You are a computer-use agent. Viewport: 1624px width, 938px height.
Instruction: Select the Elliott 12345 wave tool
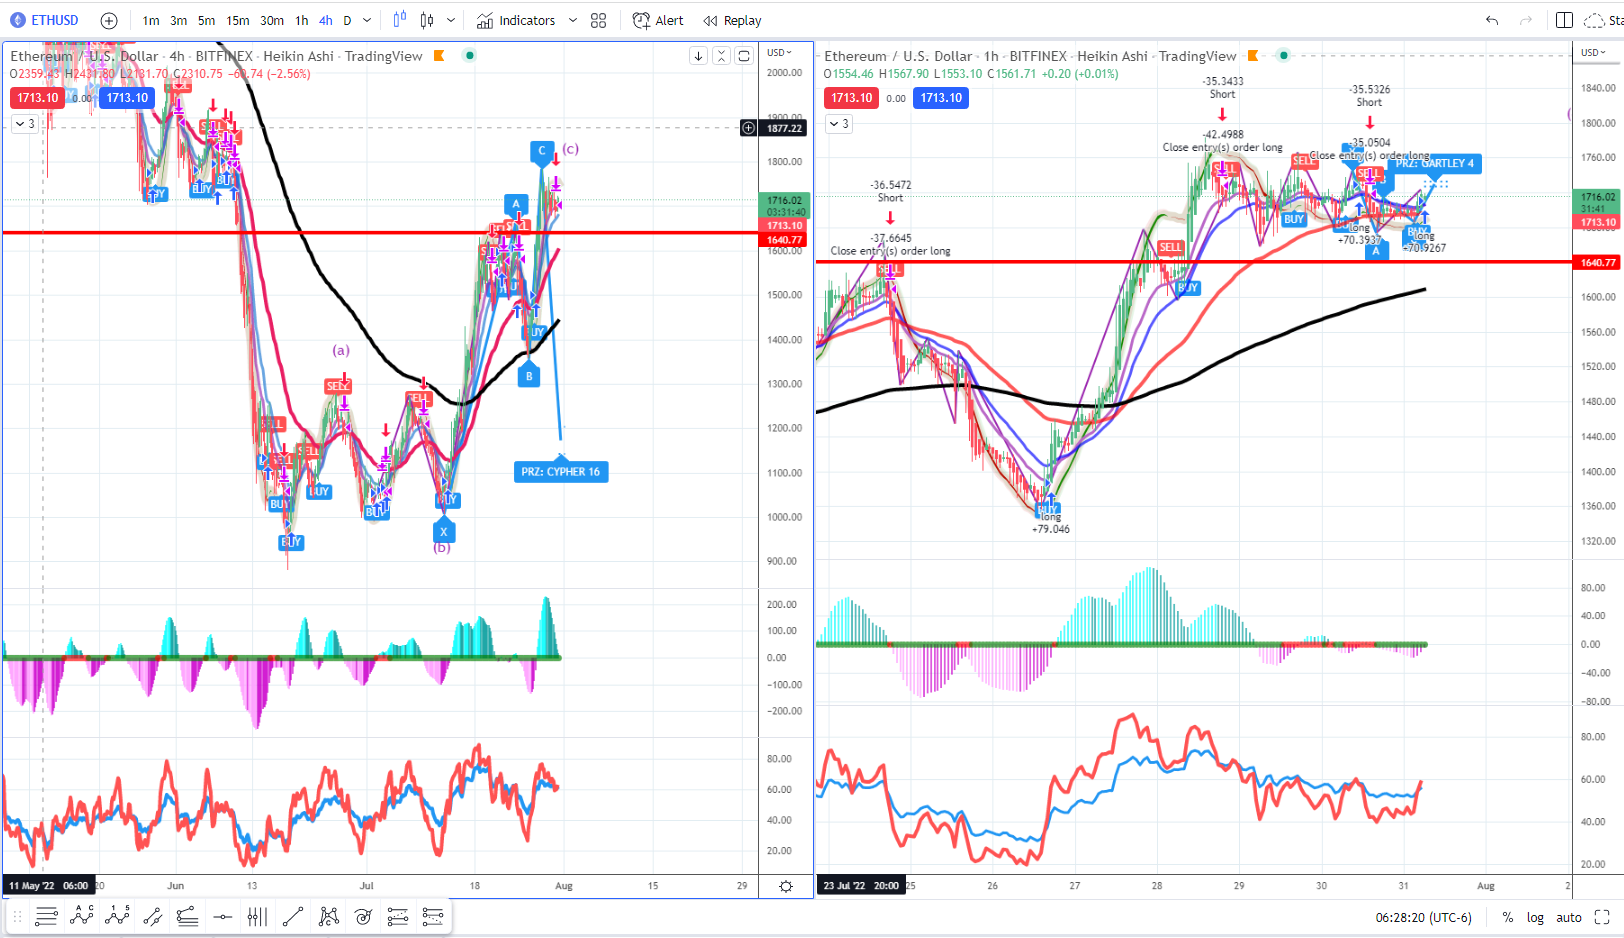pos(117,916)
